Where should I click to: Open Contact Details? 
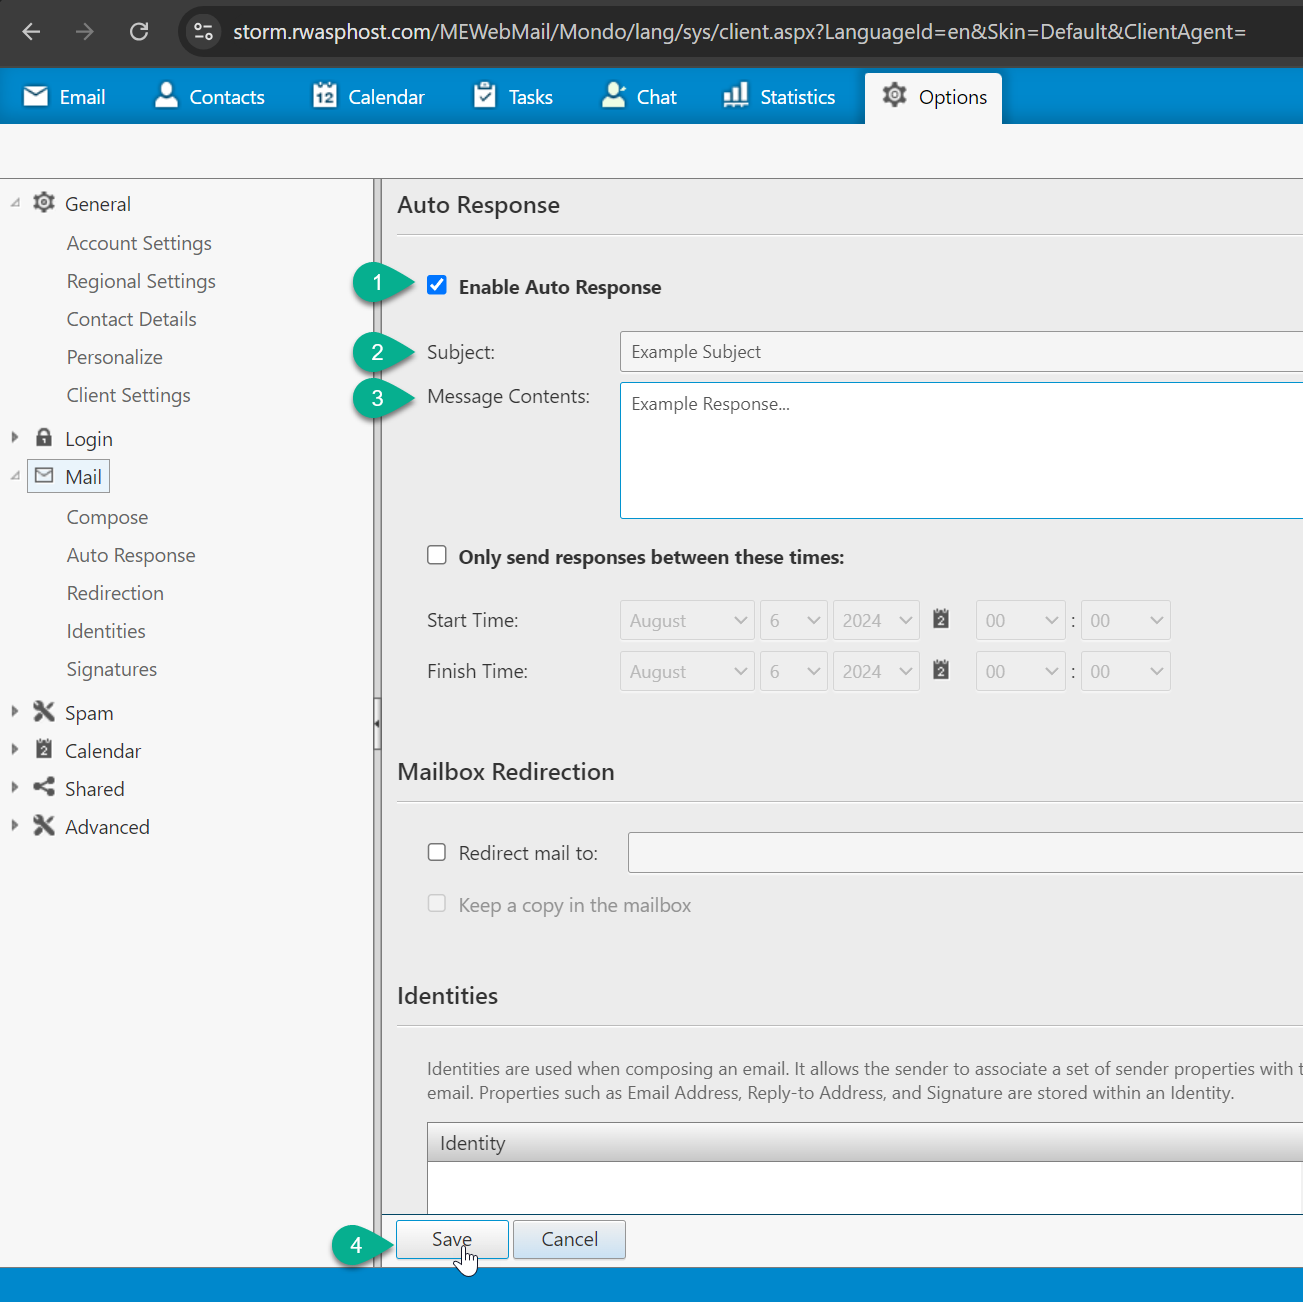coord(131,319)
